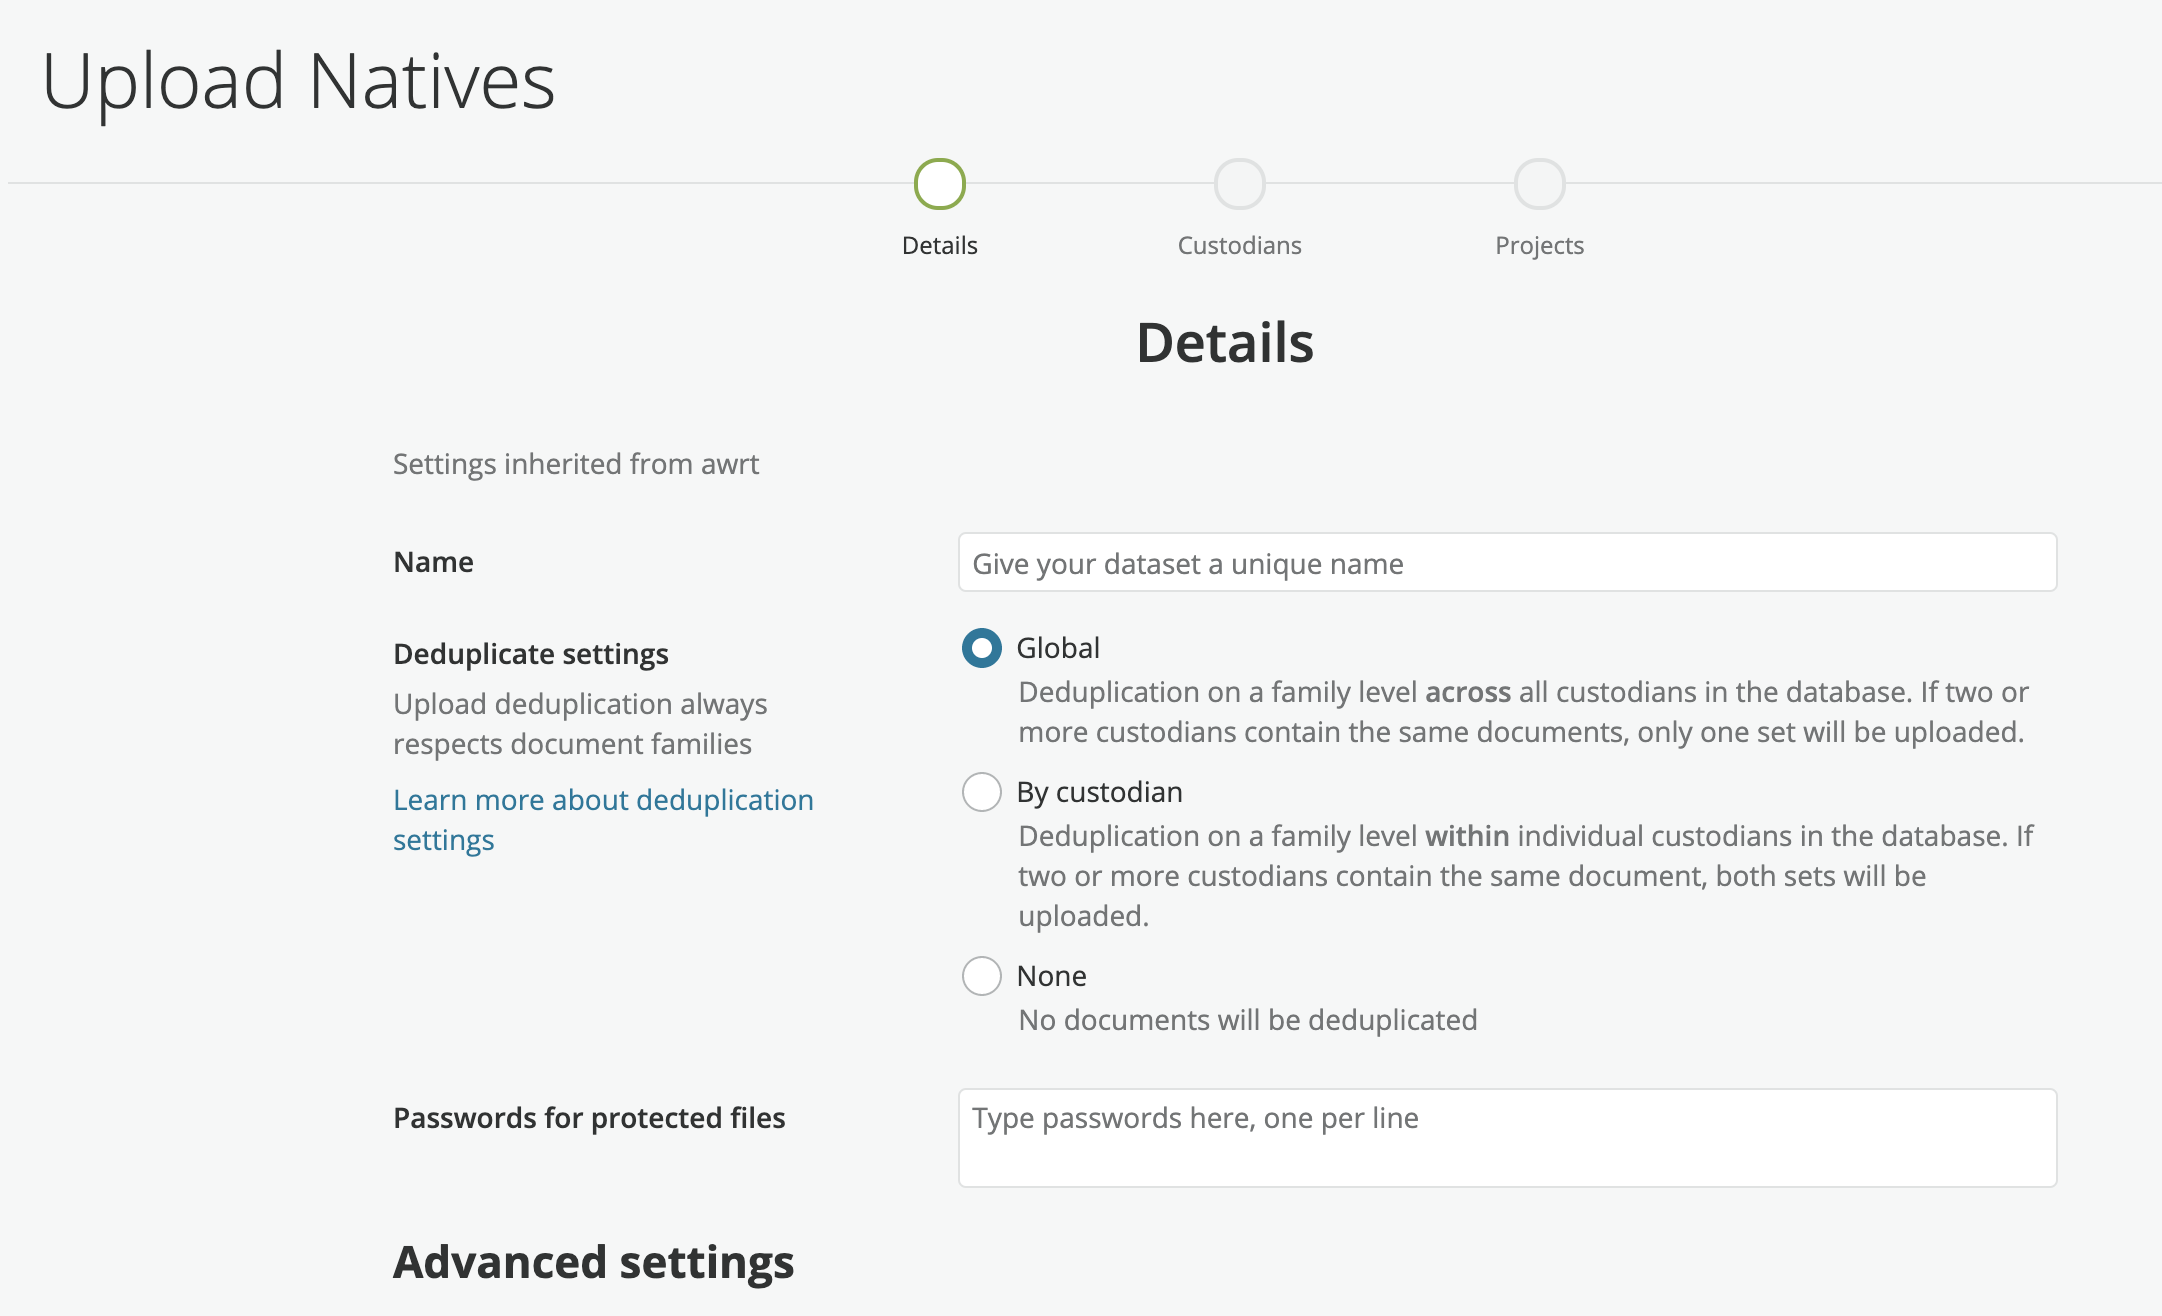Viewport: 2162px width, 1316px height.
Task: Go to the Custodians step circle
Action: (1239, 184)
